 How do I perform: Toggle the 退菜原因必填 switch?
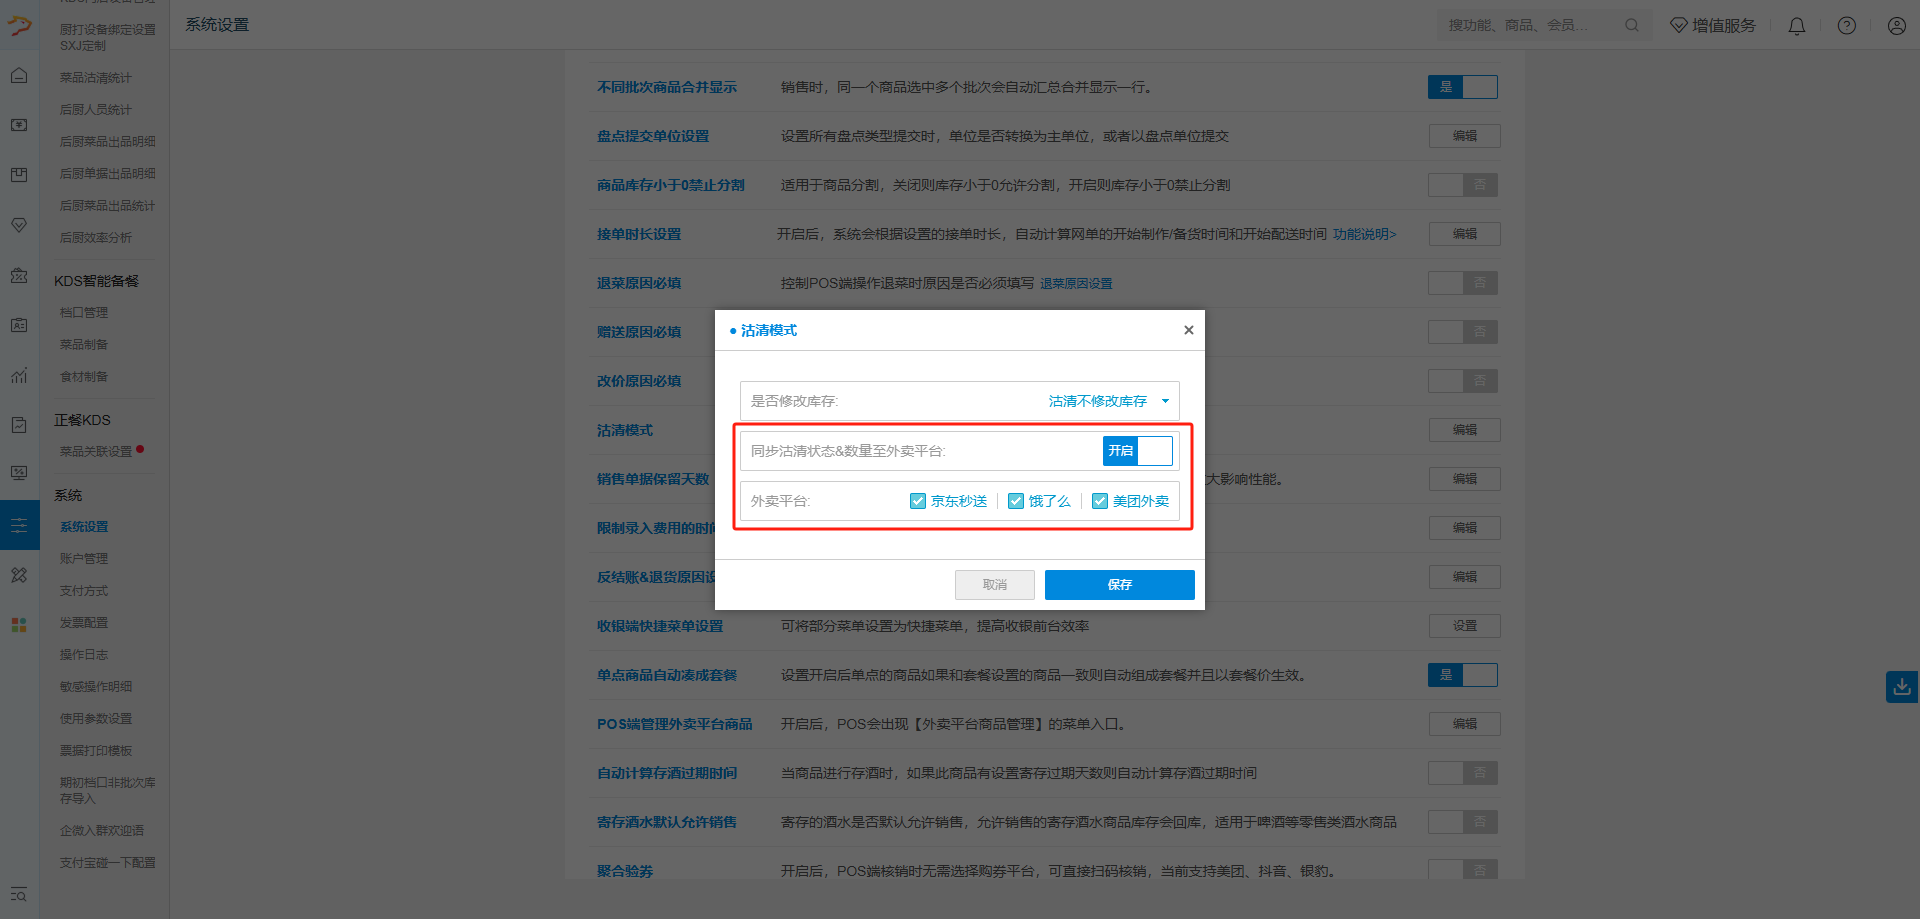pos(1463,283)
